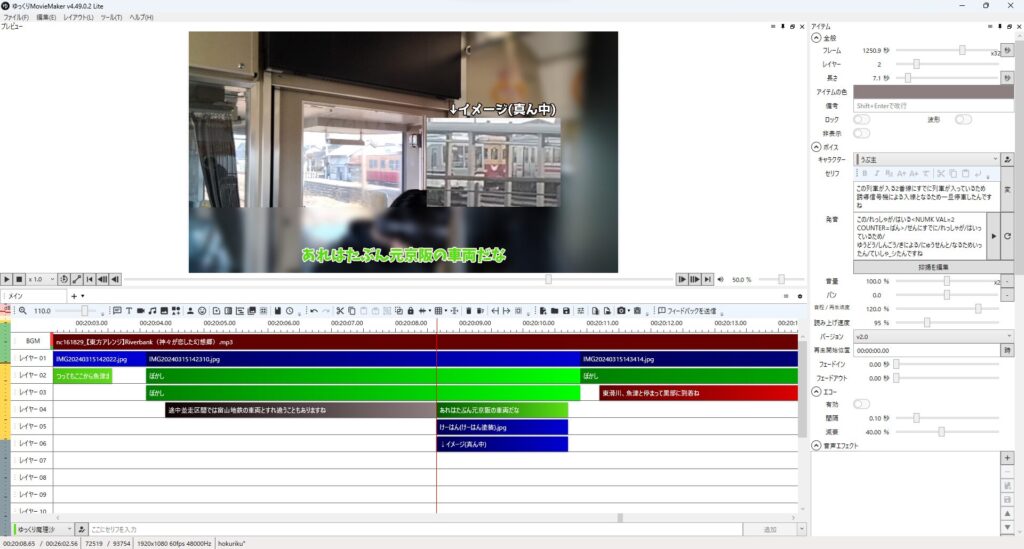The height and width of the screenshot is (549, 1024).
Task: Click the camera snapshot icon in timeline toolbar
Action: click(x=621, y=311)
